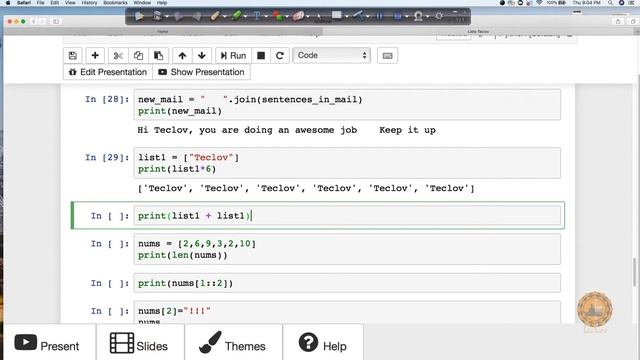Open text tool options dropdown arrow

coord(266,17)
